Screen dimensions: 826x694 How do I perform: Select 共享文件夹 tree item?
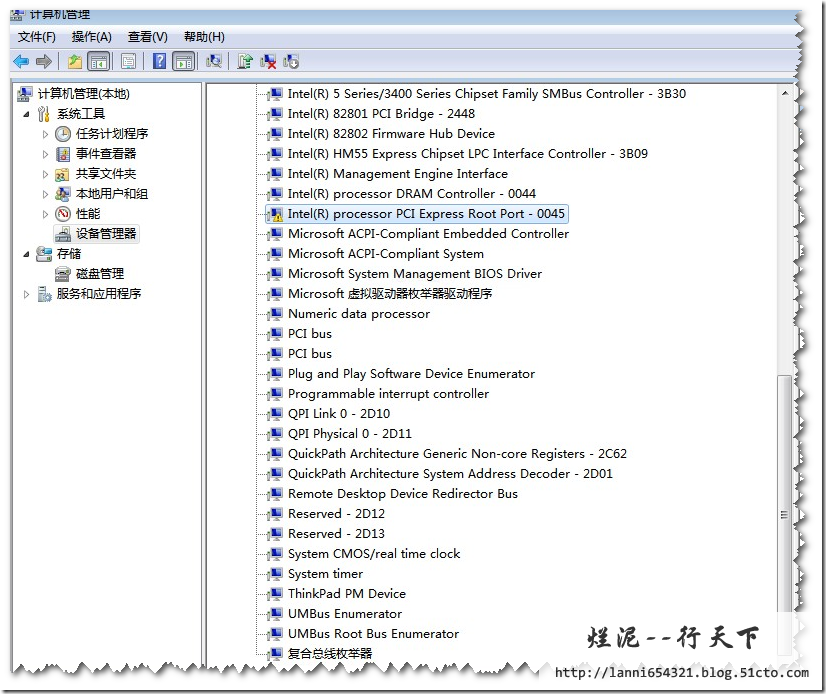pos(106,174)
